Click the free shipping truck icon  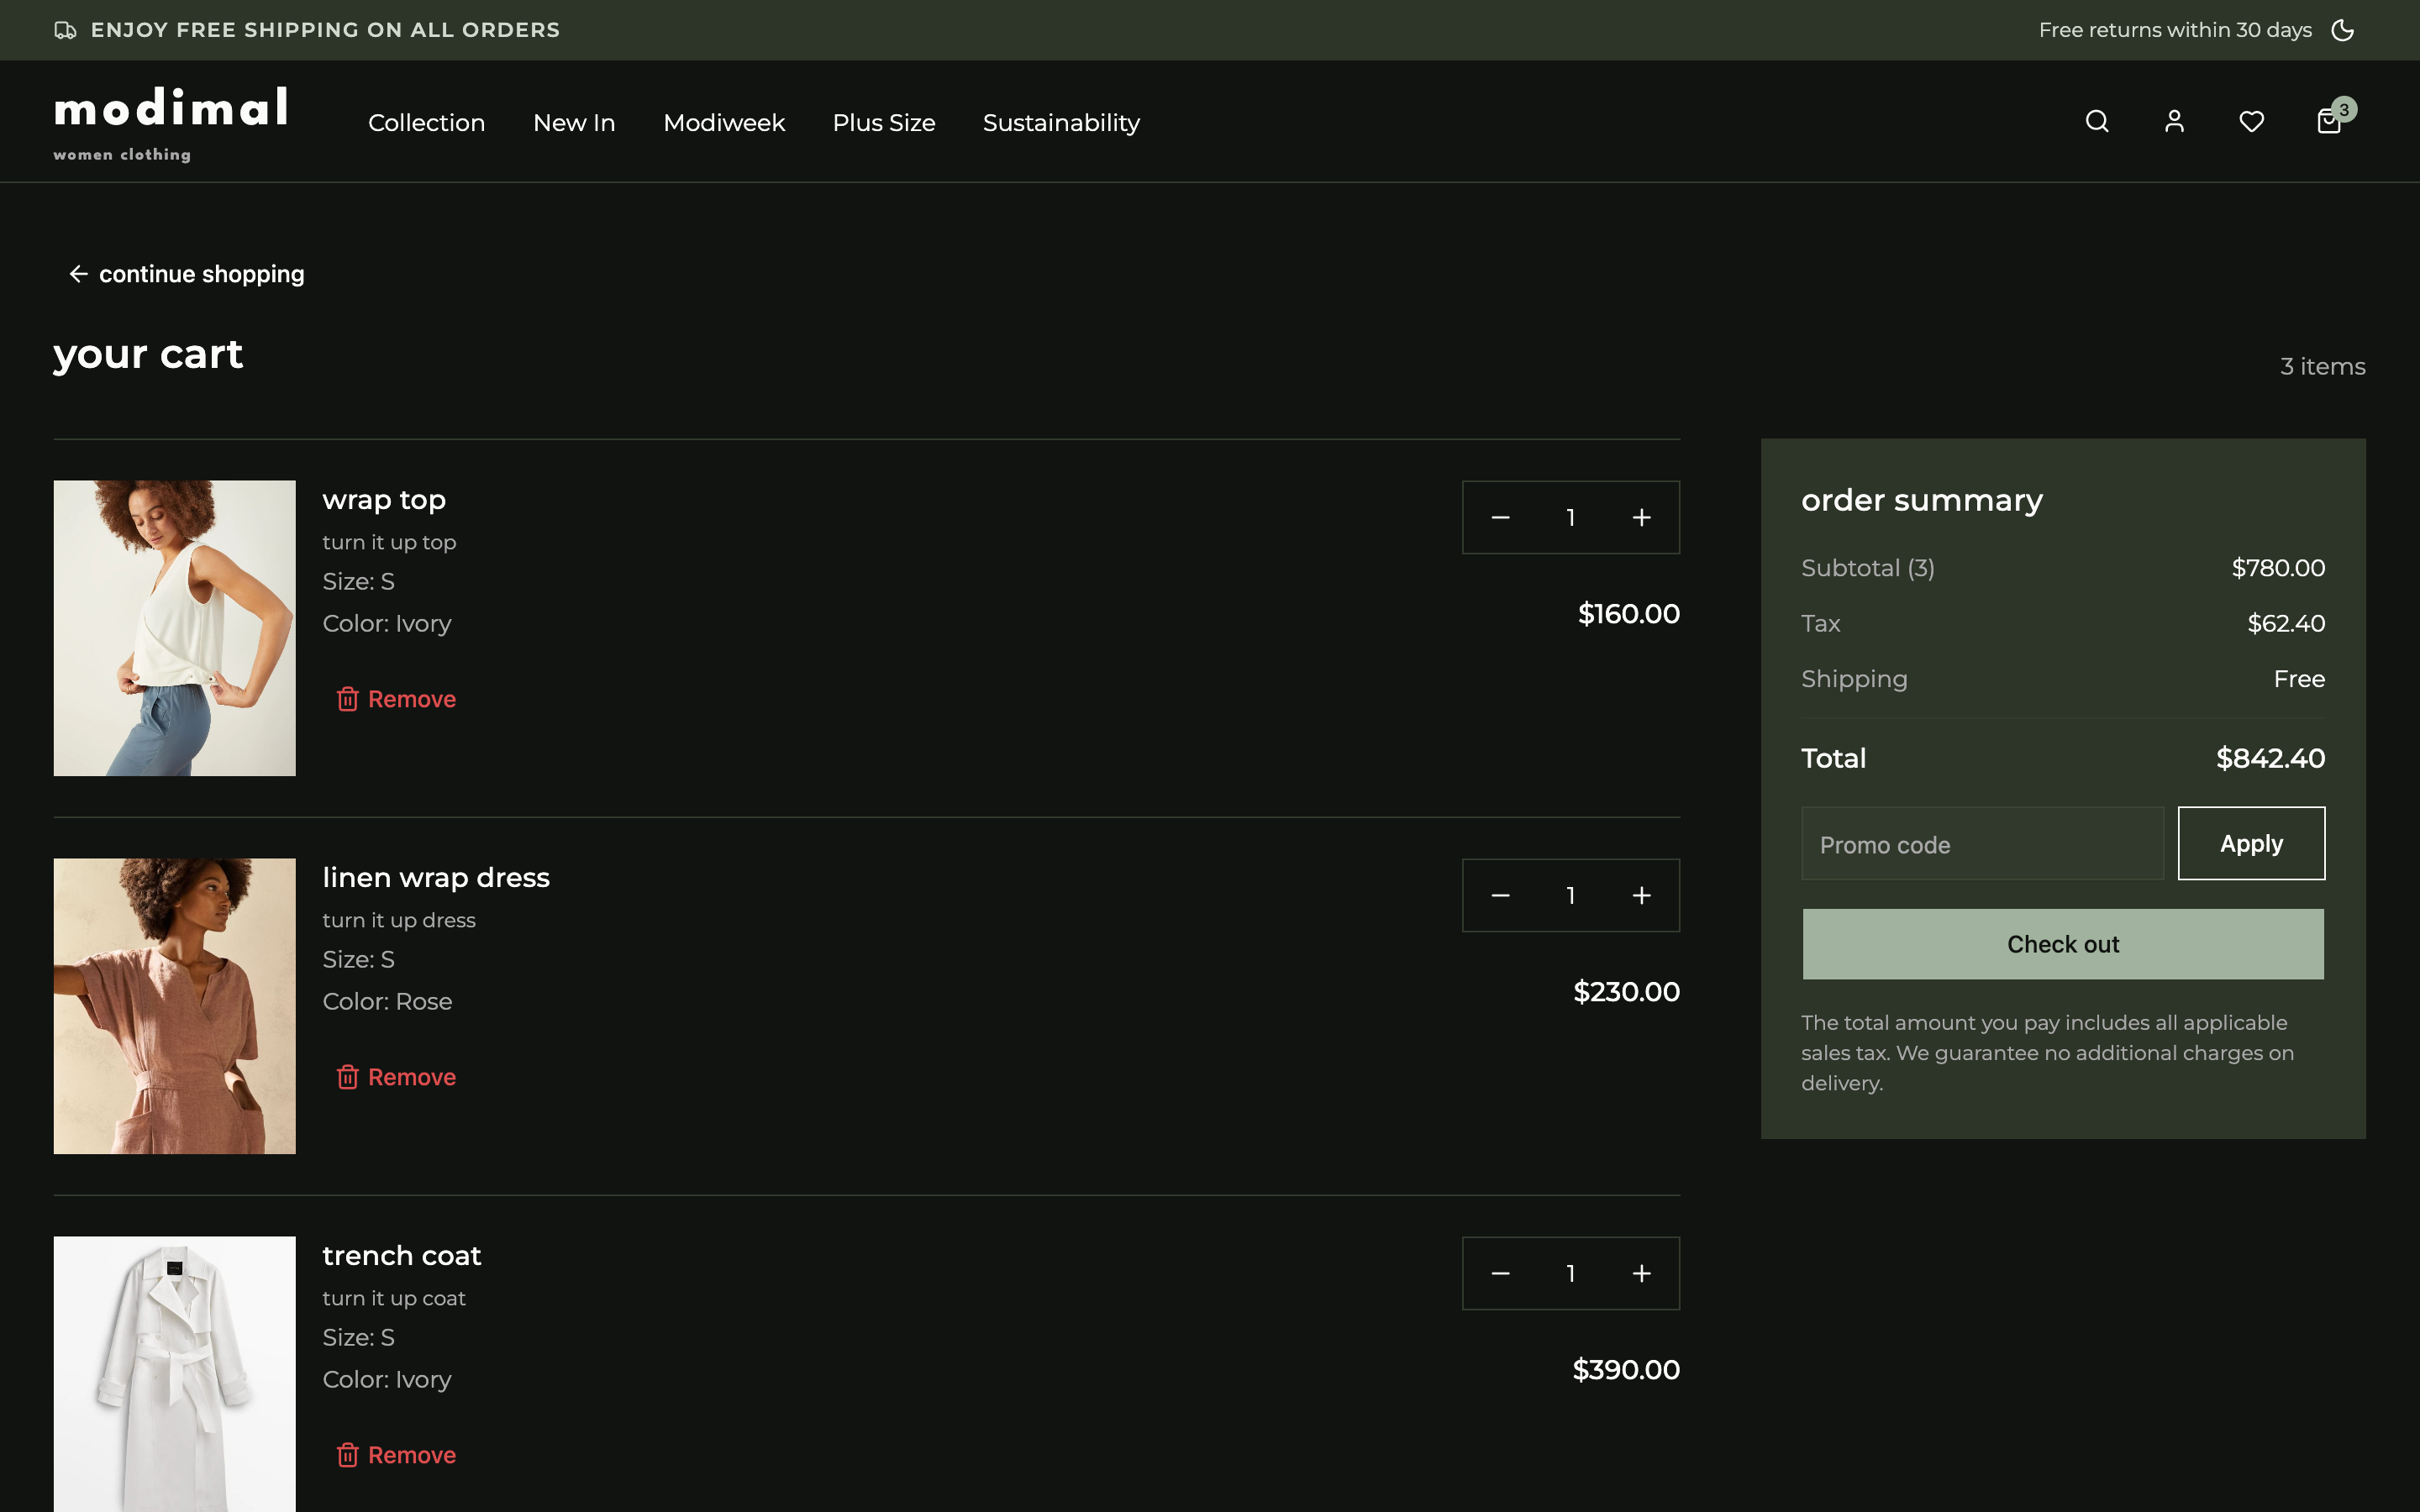pyautogui.click(x=65, y=30)
